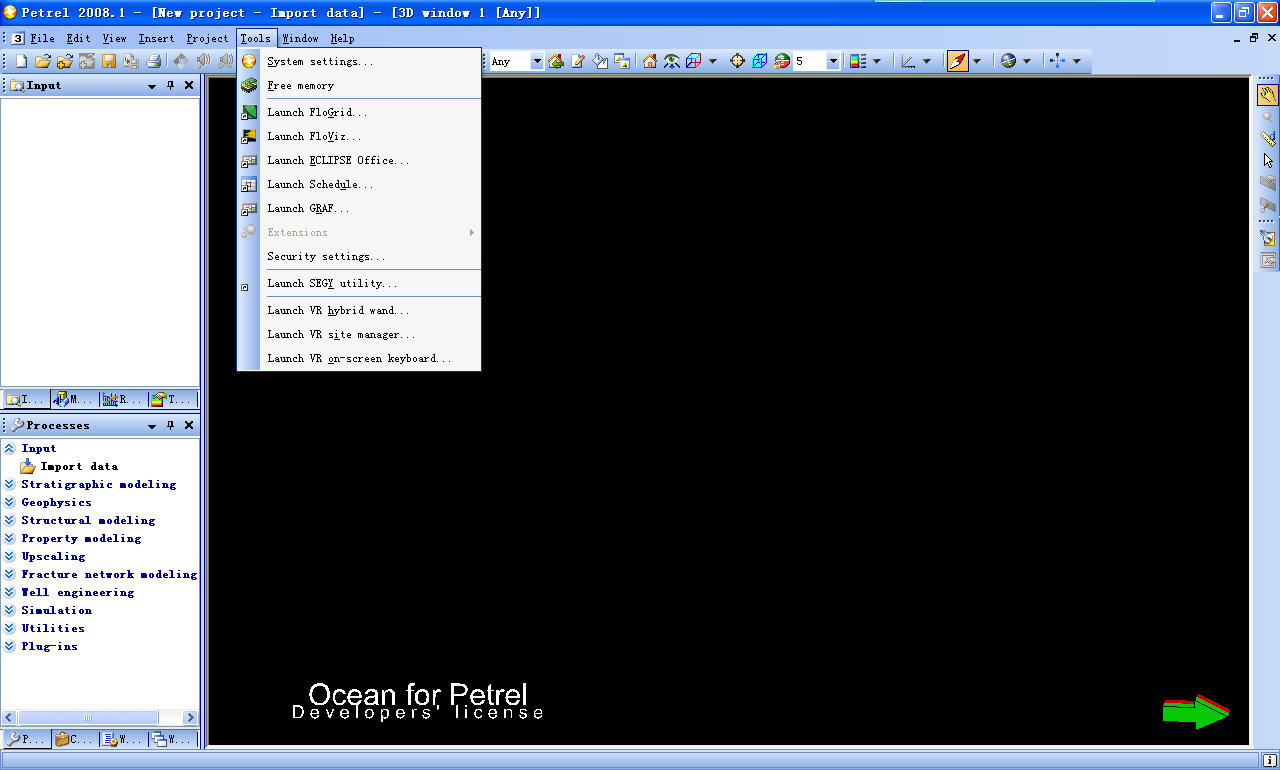Close the Processes panel

click(x=189, y=426)
